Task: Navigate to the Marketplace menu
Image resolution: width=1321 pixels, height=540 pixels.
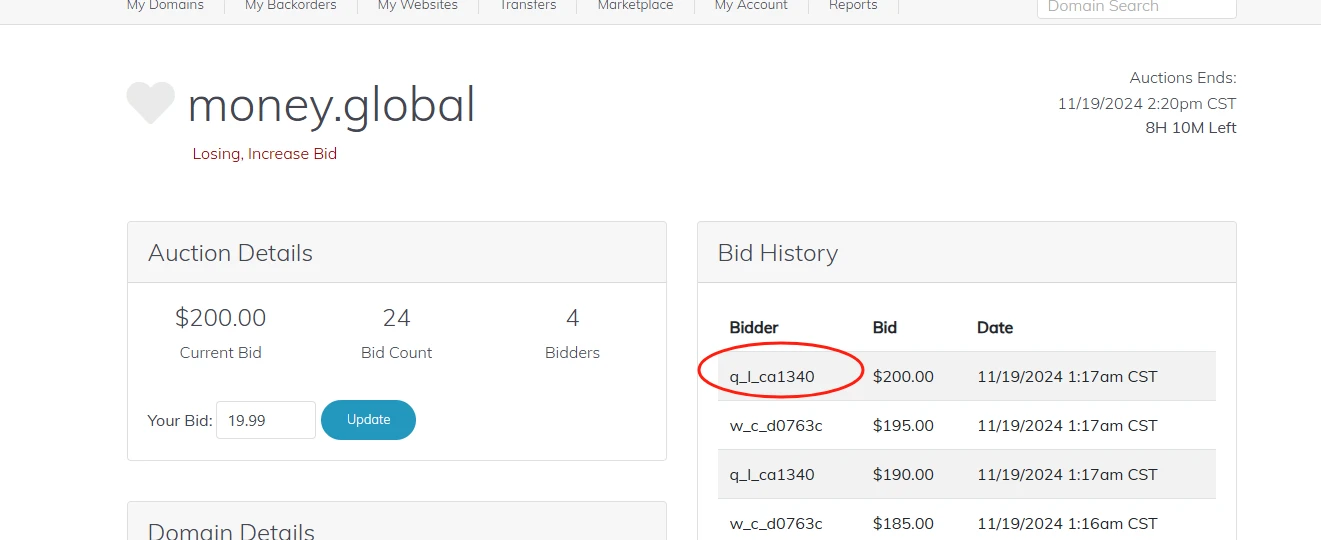Action: pyautogui.click(x=635, y=6)
